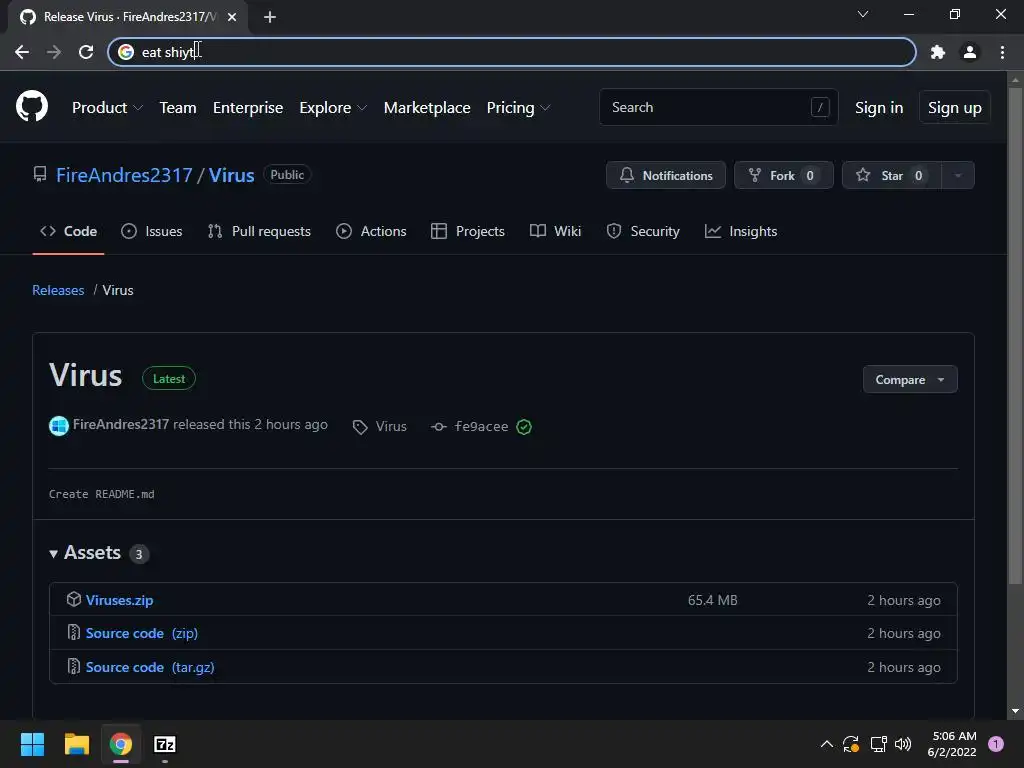This screenshot has height=768, width=1024.
Task: Expand the Explore dropdown menu
Action: coord(333,108)
